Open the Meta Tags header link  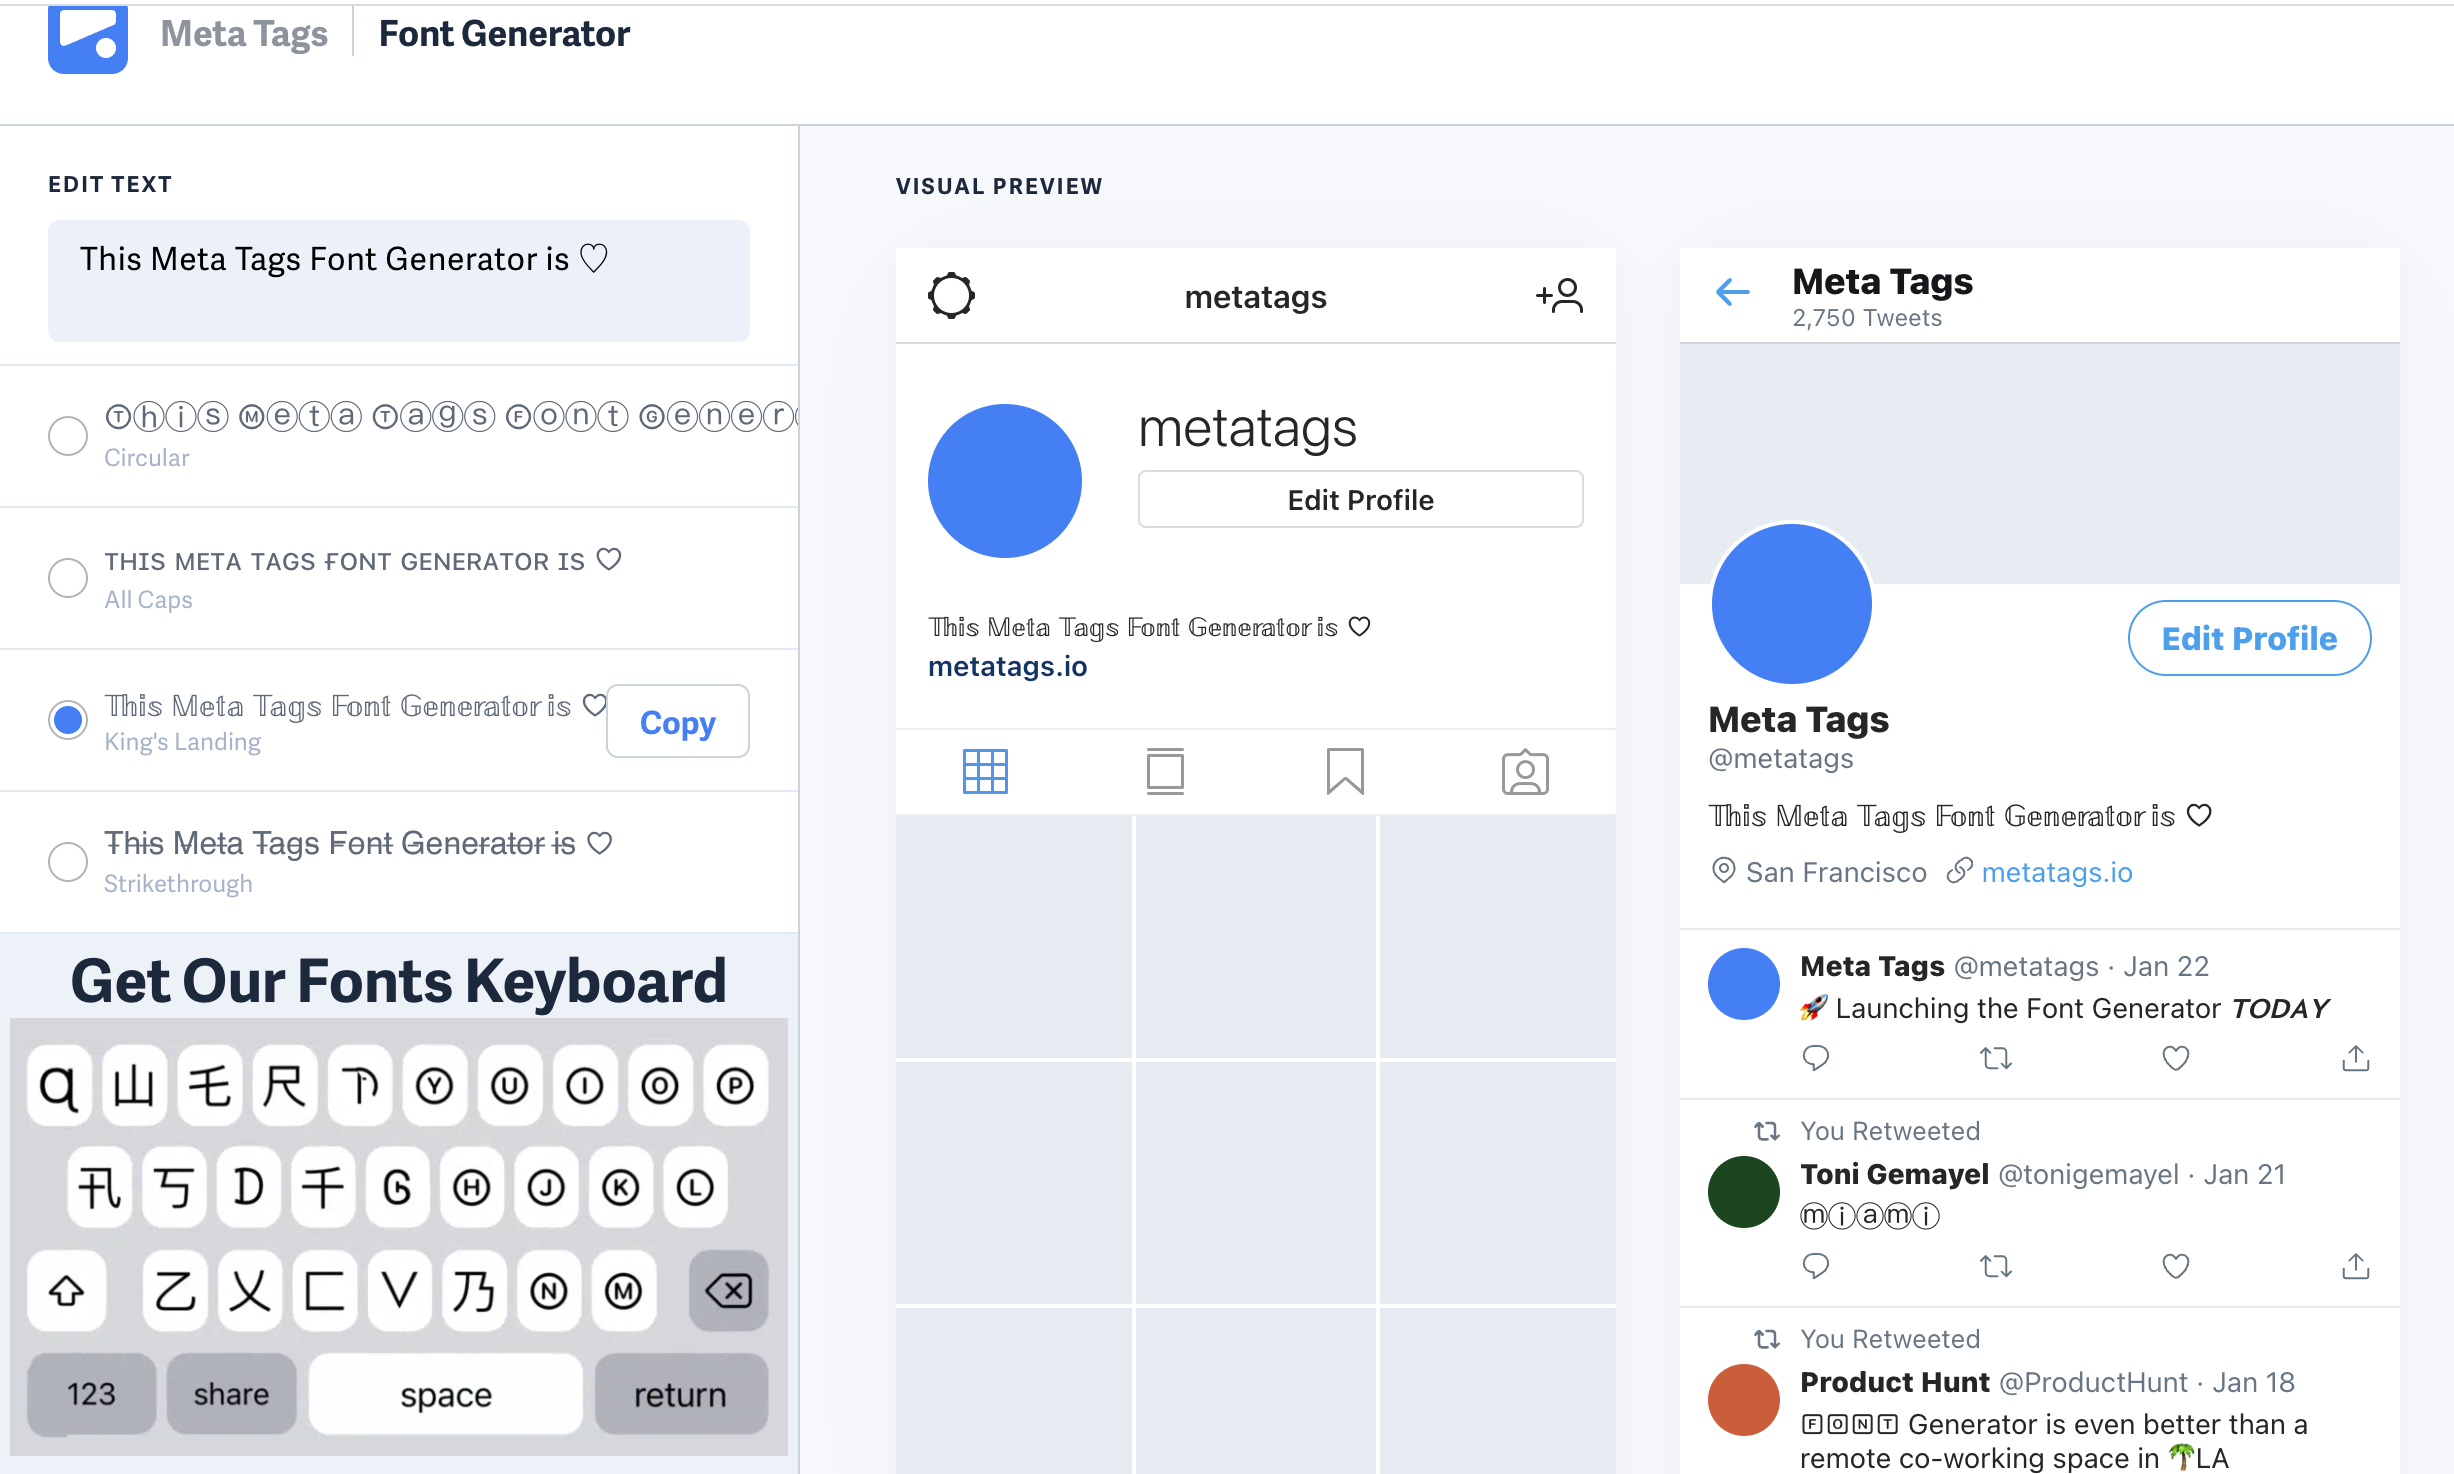(244, 34)
